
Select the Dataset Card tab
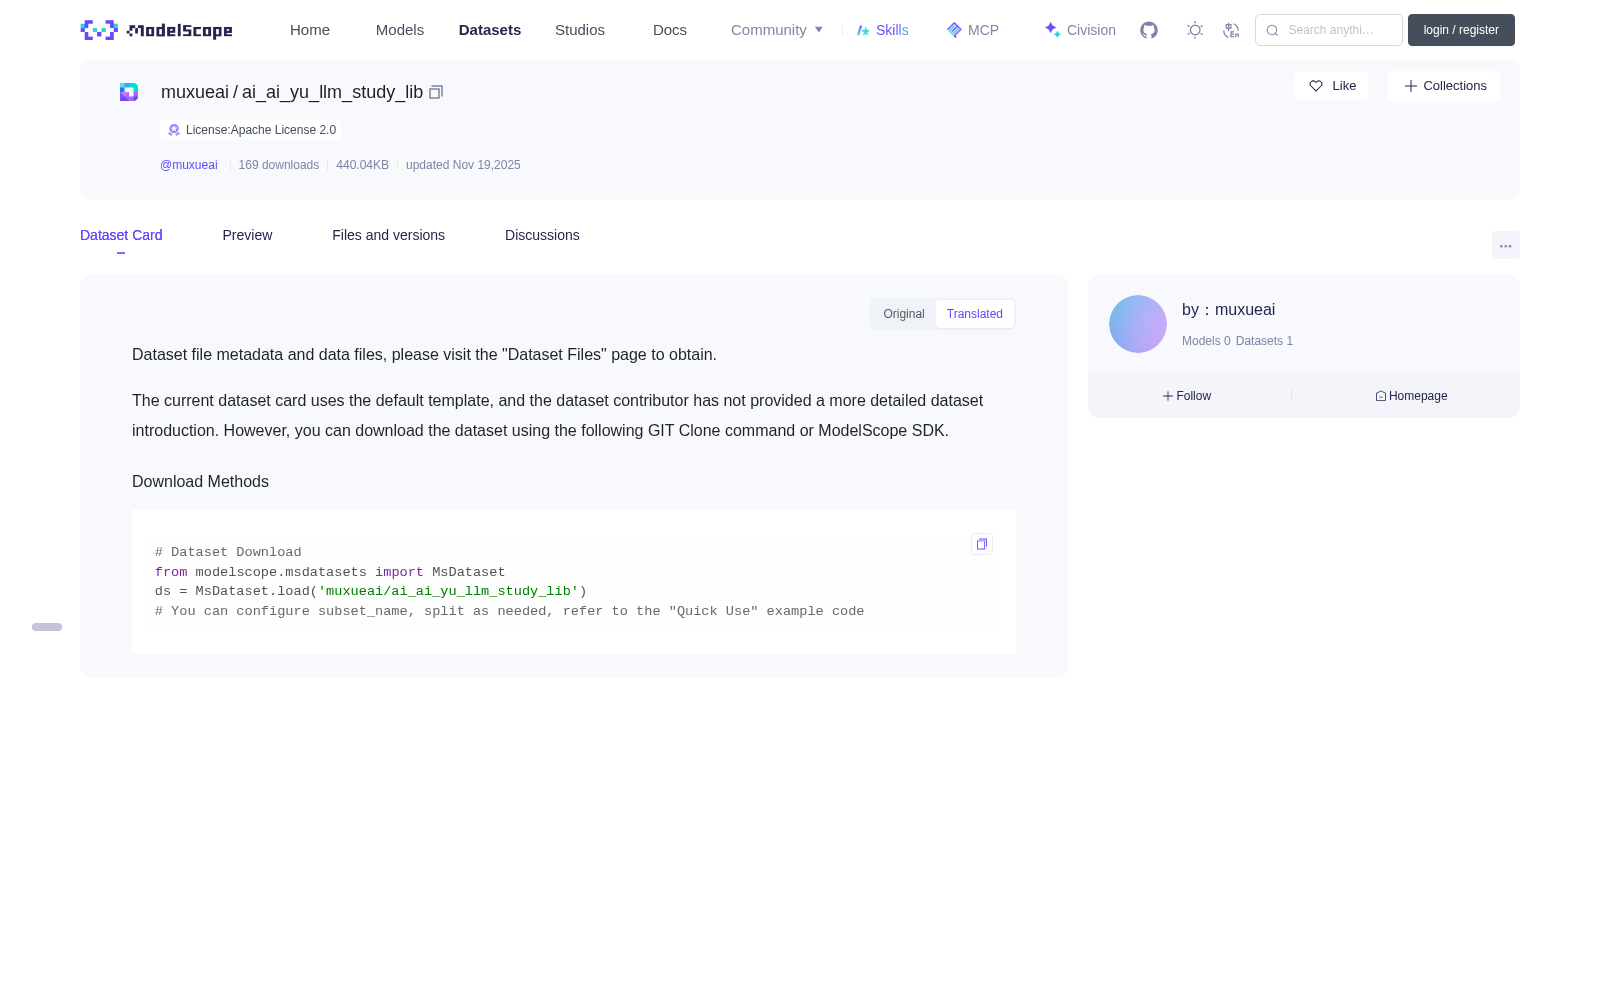click(x=121, y=235)
